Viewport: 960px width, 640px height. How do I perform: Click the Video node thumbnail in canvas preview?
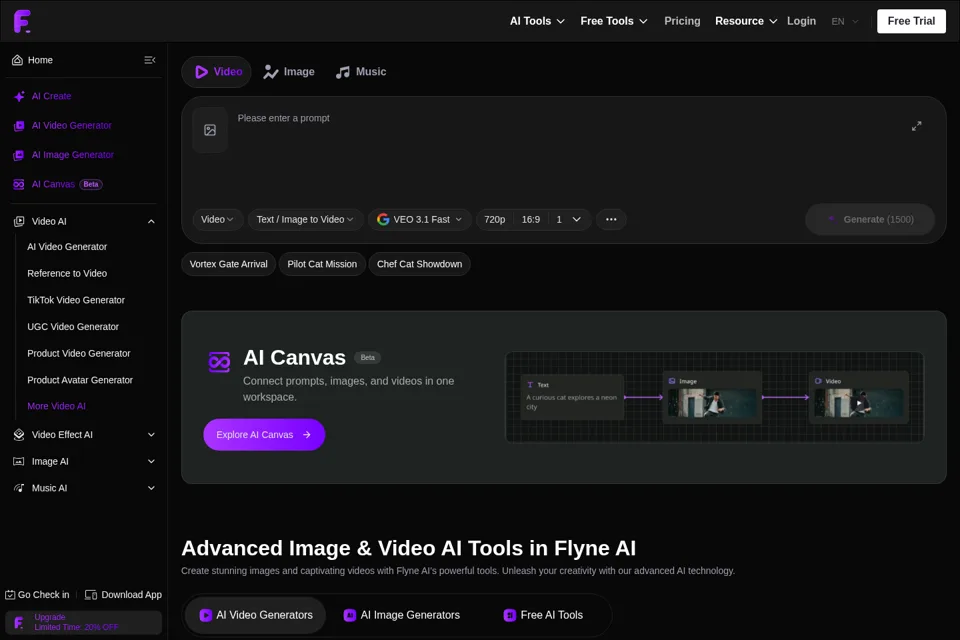[859, 403]
